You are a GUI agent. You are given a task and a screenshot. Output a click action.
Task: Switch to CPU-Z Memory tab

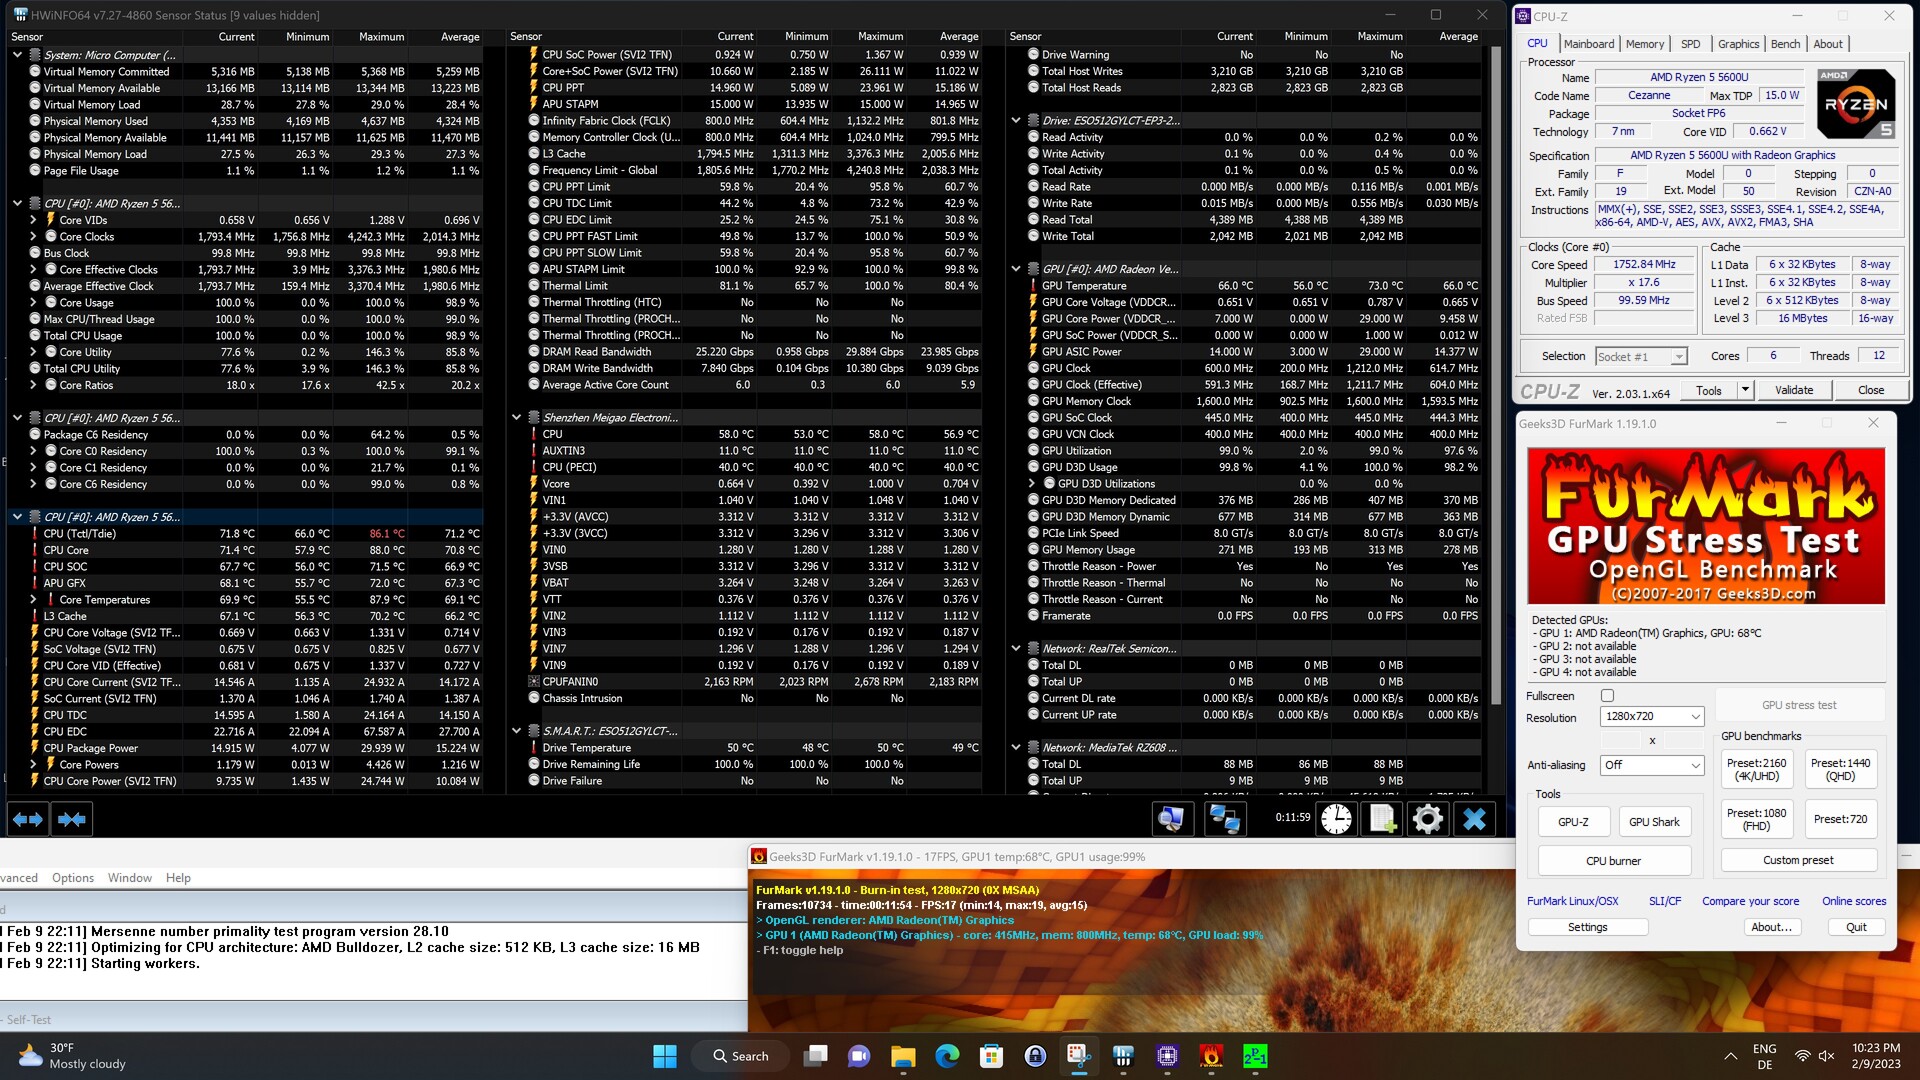(x=1644, y=44)
